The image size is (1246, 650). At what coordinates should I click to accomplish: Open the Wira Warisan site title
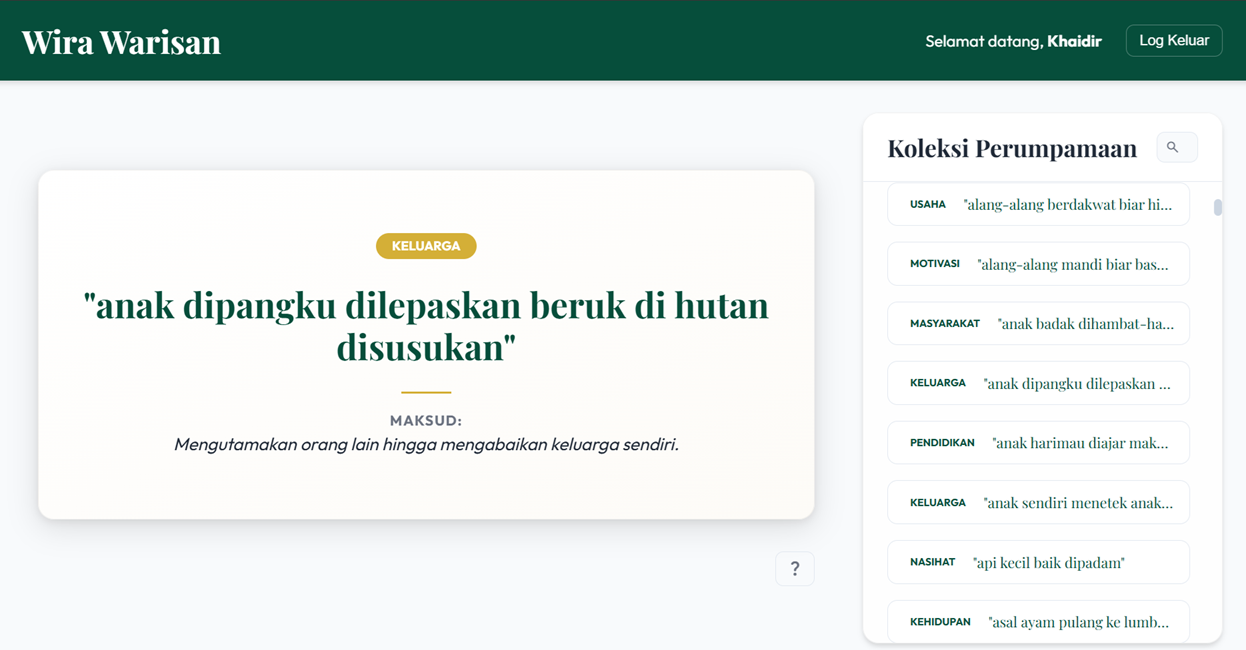pyautogui.click(x=121, y=41)
